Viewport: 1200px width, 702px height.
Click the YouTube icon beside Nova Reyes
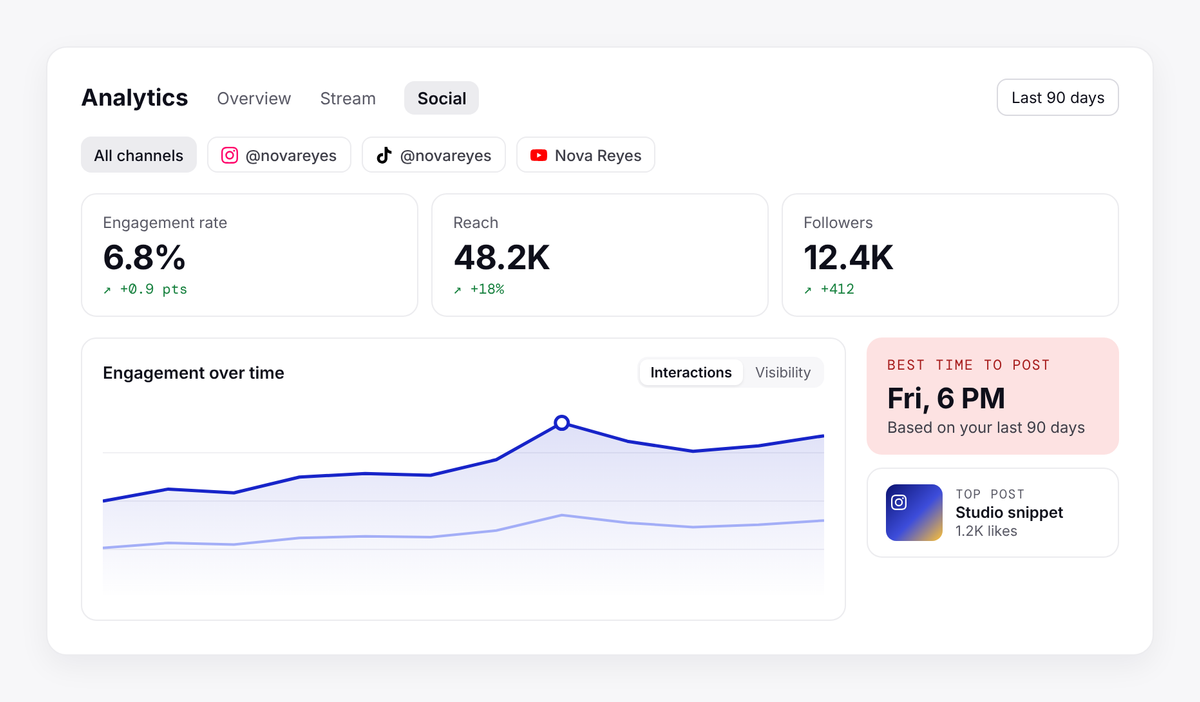(x=539, y=155)
